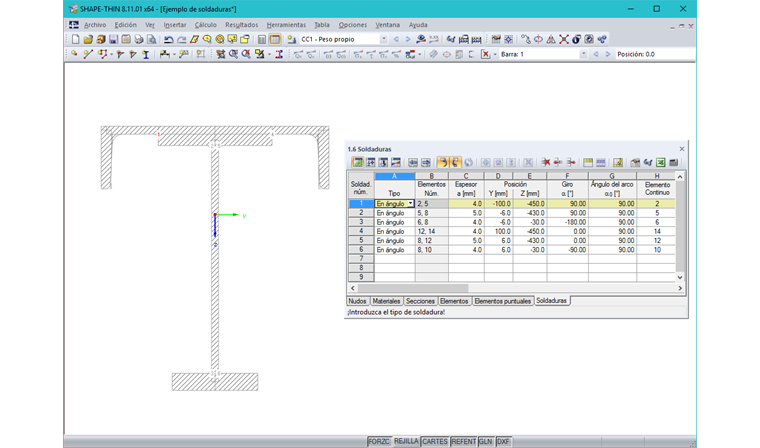
Task: Open the Archivo menu
Action: click(x=95, y=25)
